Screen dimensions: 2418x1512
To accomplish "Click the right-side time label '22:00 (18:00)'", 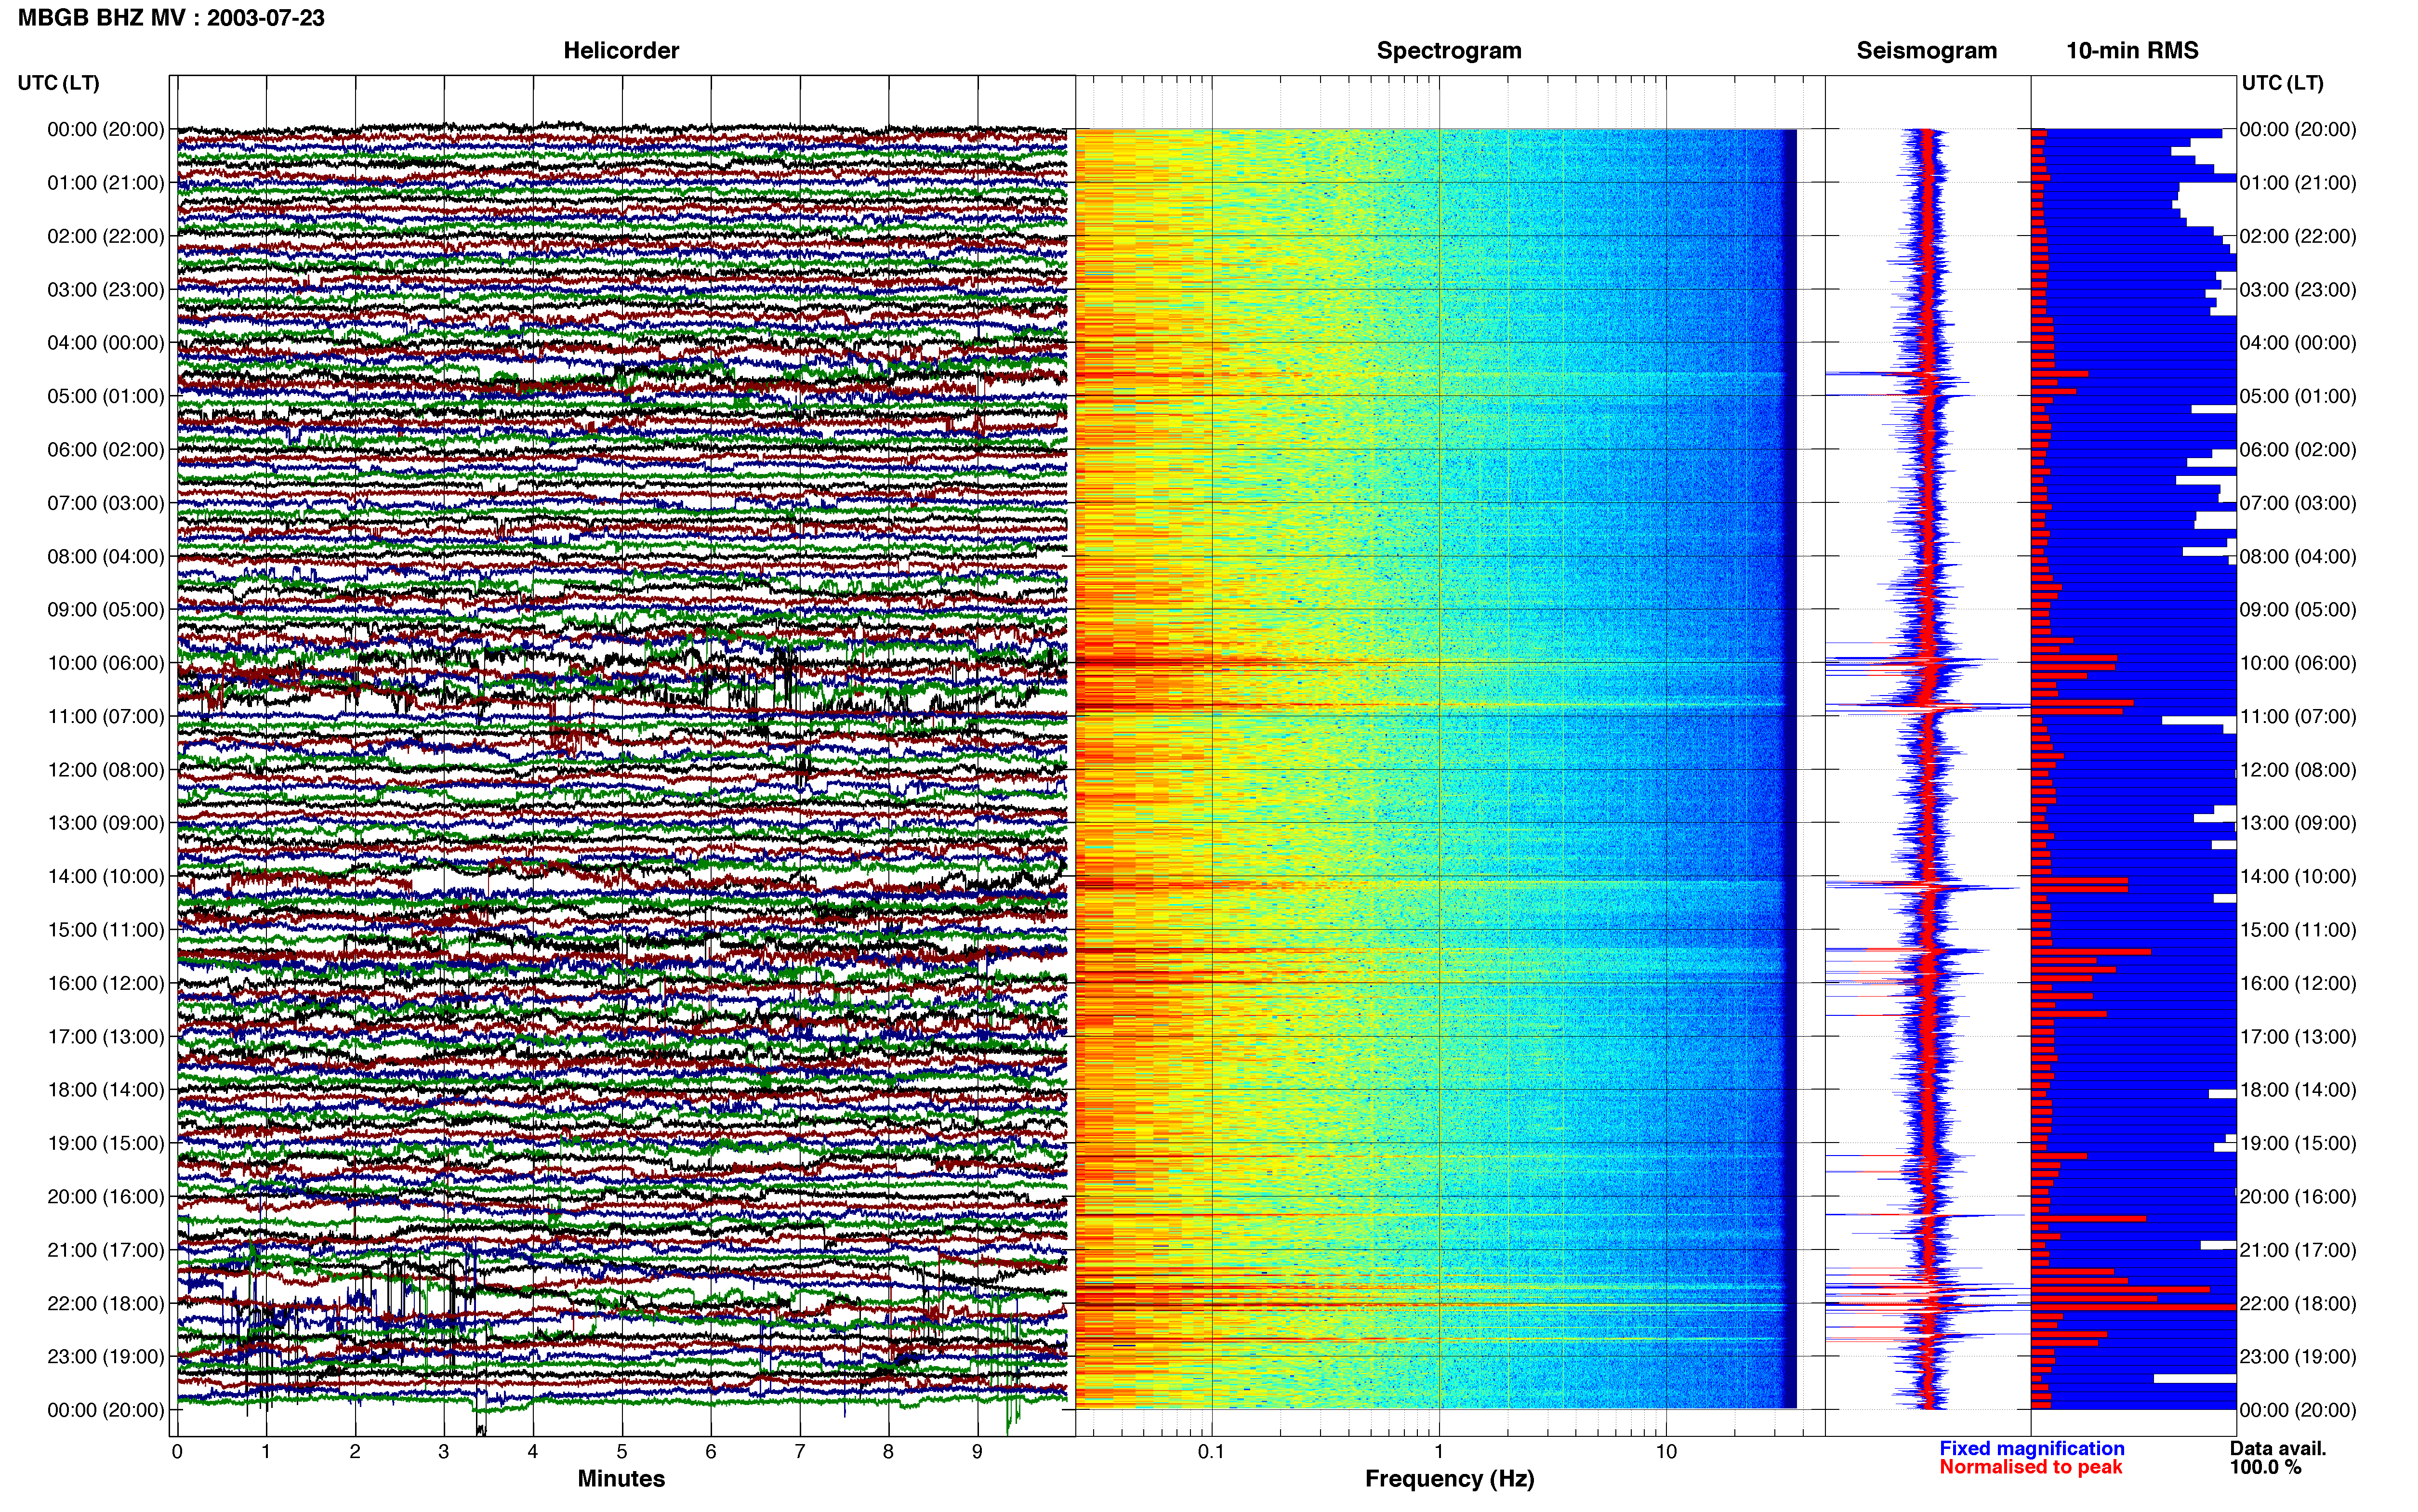I will pyautogui.click(x=2298, y=1303).
